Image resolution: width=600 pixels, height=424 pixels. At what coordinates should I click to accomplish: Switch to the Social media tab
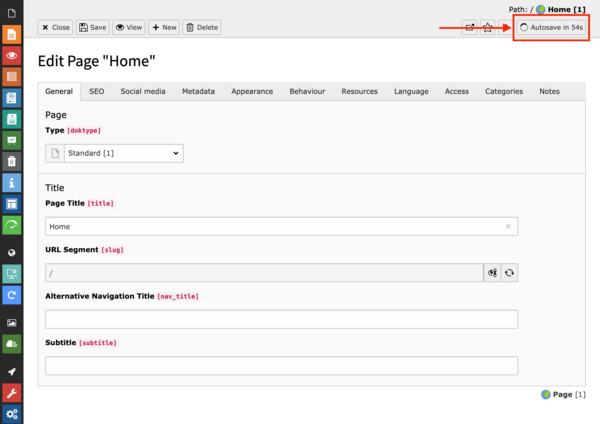coord(143,91)
